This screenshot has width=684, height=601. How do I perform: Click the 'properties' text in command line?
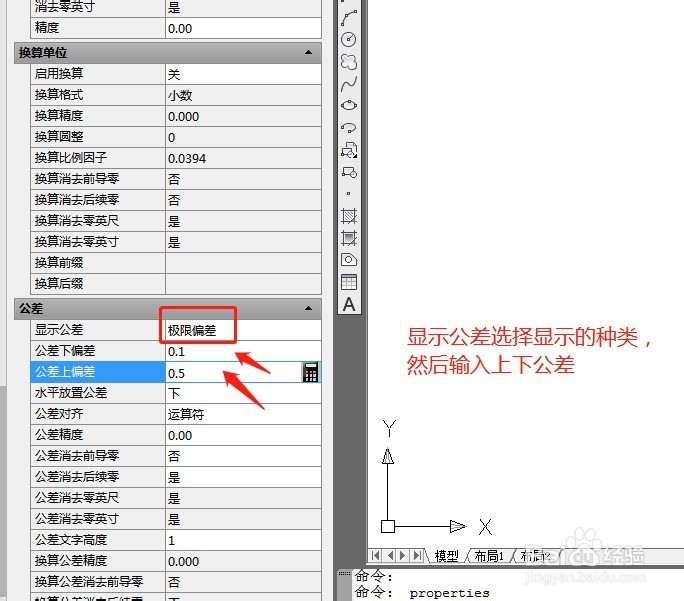449,593
